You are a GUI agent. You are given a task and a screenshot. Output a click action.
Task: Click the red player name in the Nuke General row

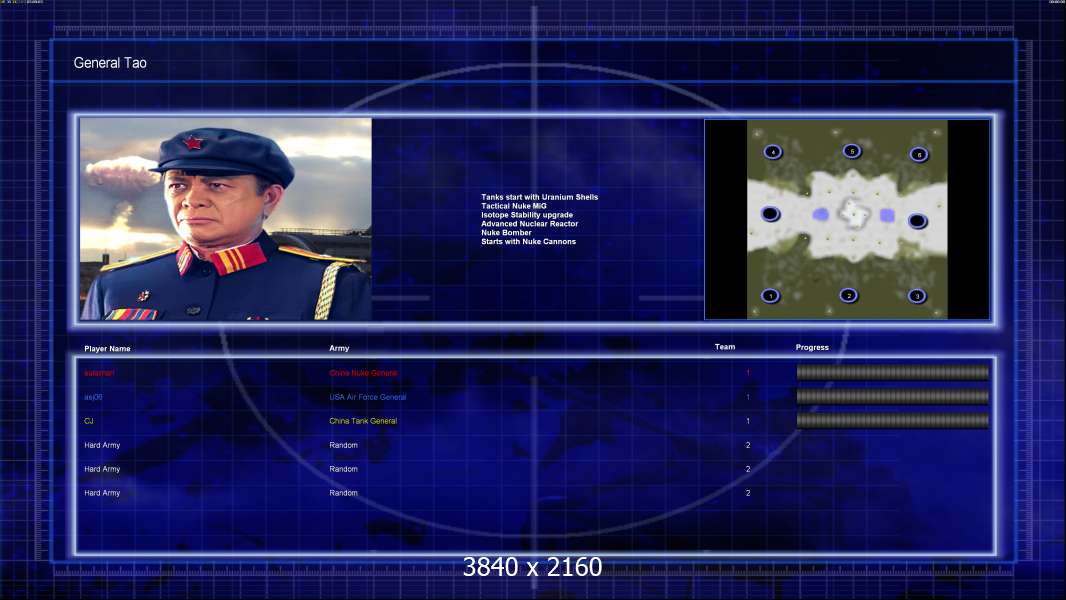coord(99,373)
